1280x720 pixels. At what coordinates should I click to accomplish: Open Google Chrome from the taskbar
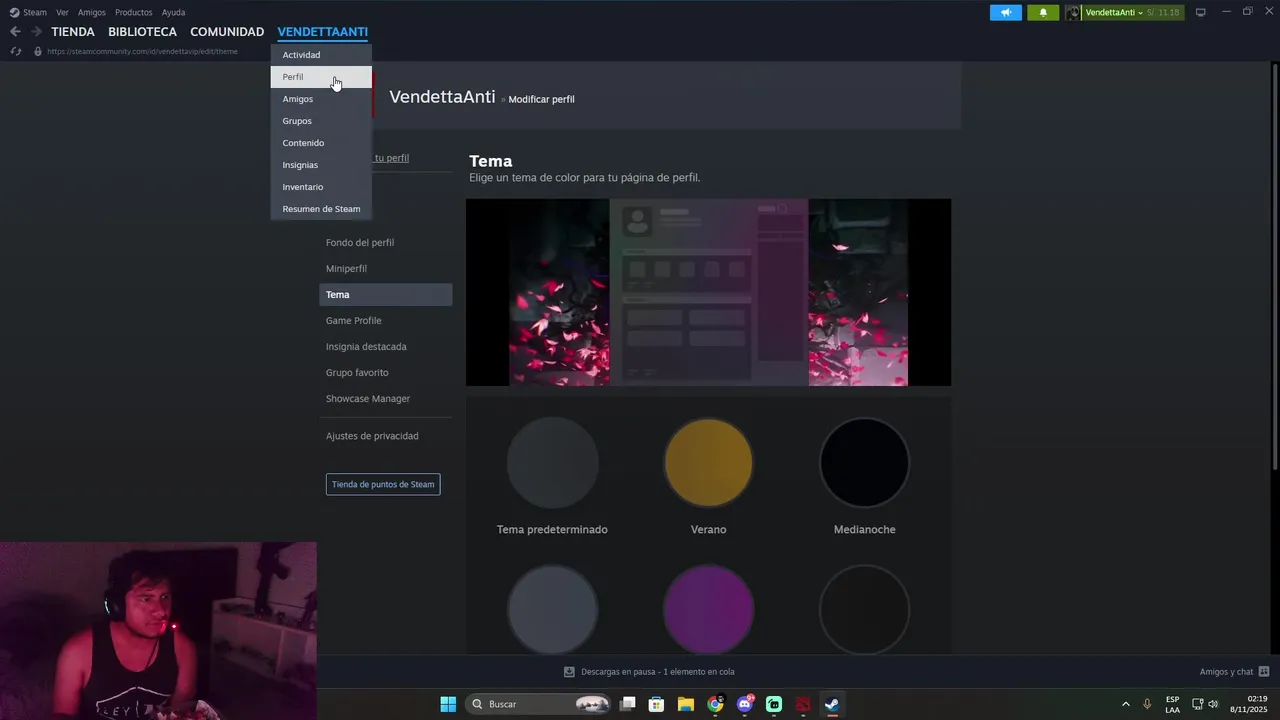[x=715, y=704]
